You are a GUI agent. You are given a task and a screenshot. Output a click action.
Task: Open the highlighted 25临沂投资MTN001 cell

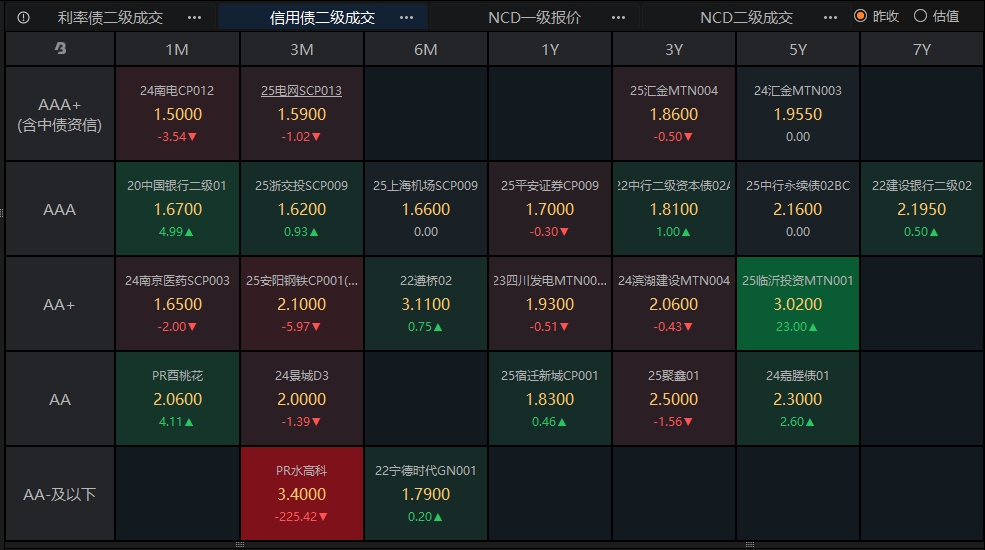(x=798, y=304)
